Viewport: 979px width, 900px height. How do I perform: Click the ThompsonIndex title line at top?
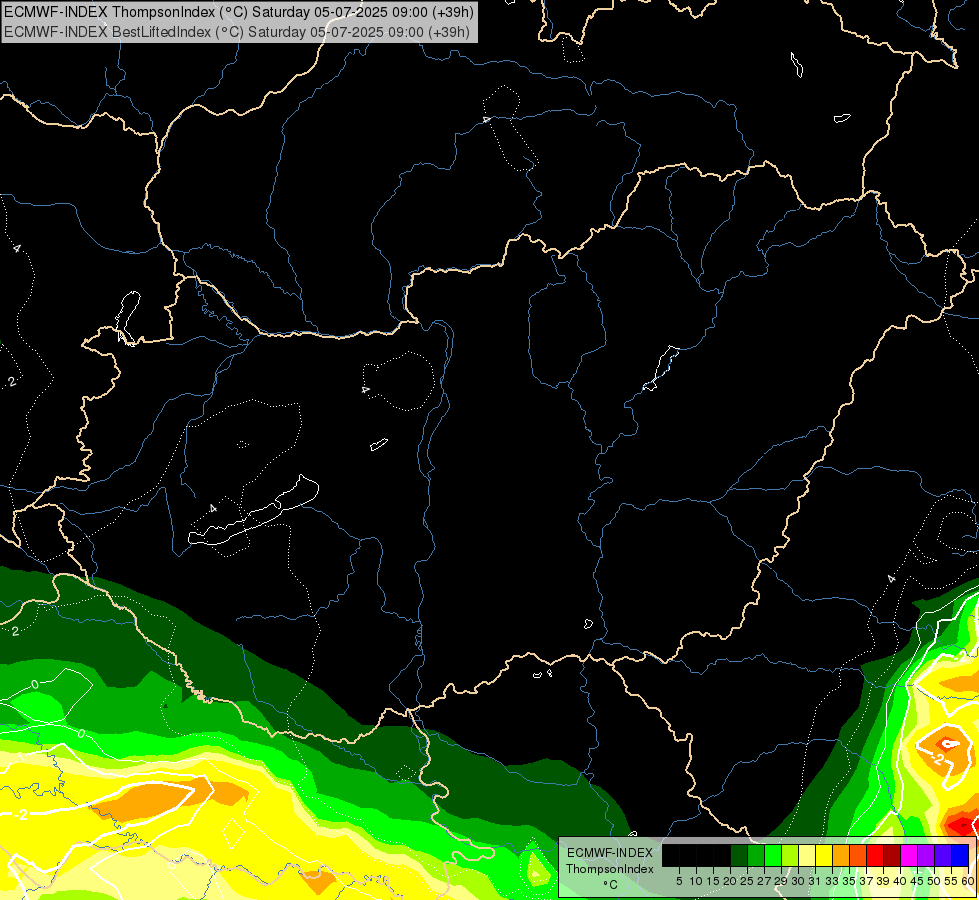click(239, 12)
